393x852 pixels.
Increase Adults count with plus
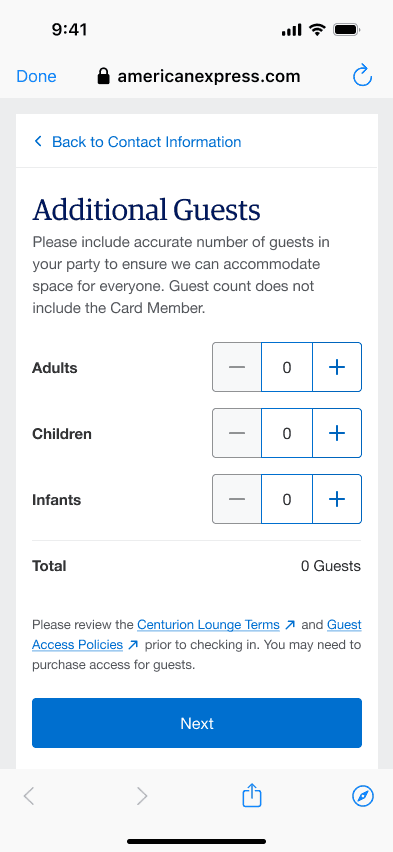(x=337, y=367)
